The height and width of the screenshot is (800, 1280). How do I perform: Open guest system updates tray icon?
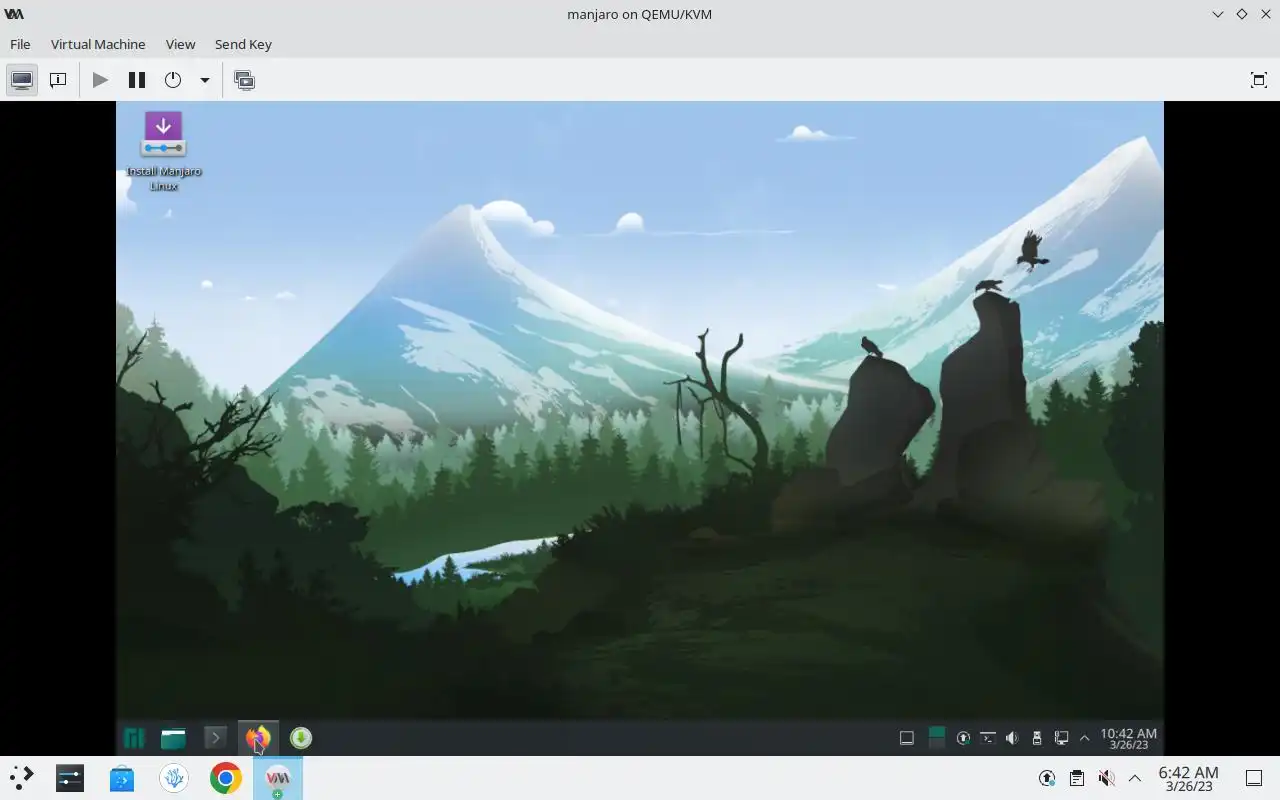coord(963,738)
